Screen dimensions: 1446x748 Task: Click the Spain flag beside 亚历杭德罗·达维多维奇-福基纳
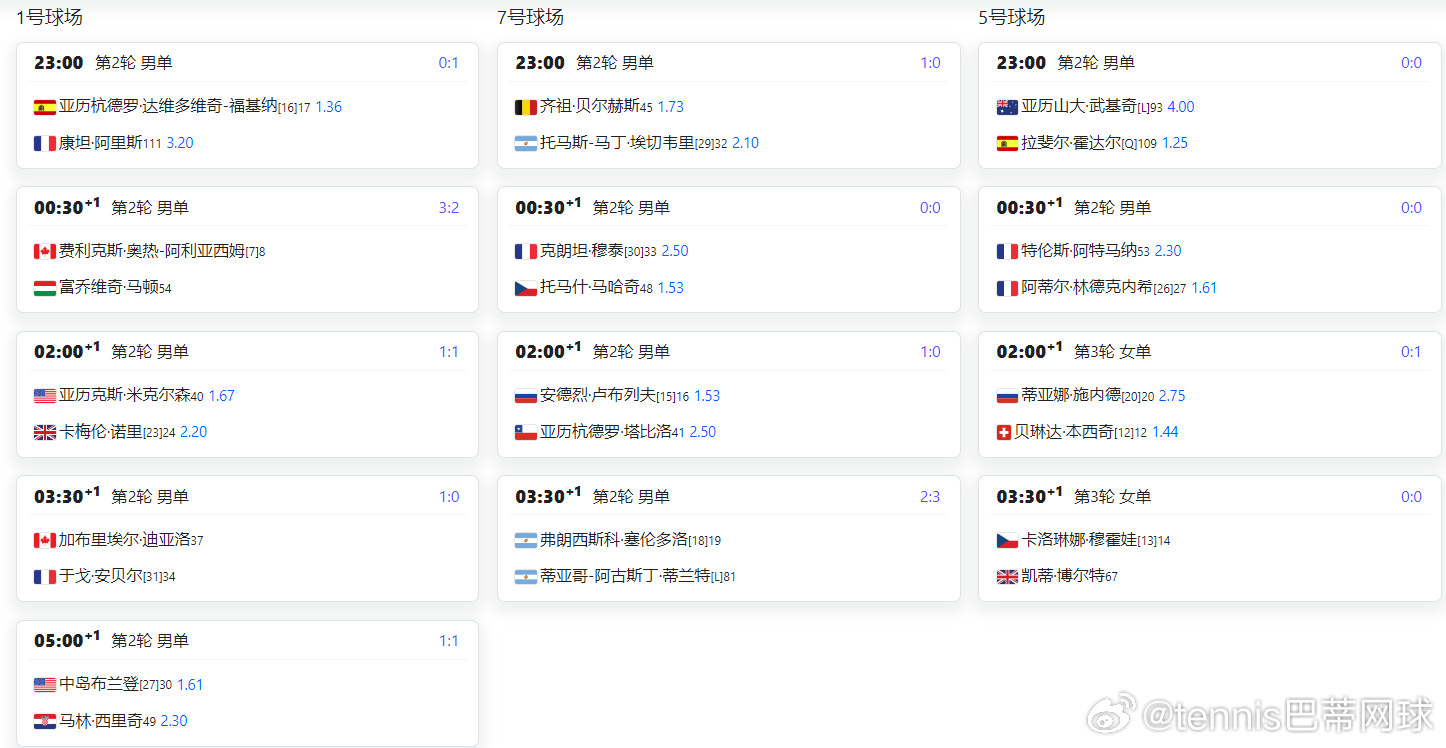45,107
